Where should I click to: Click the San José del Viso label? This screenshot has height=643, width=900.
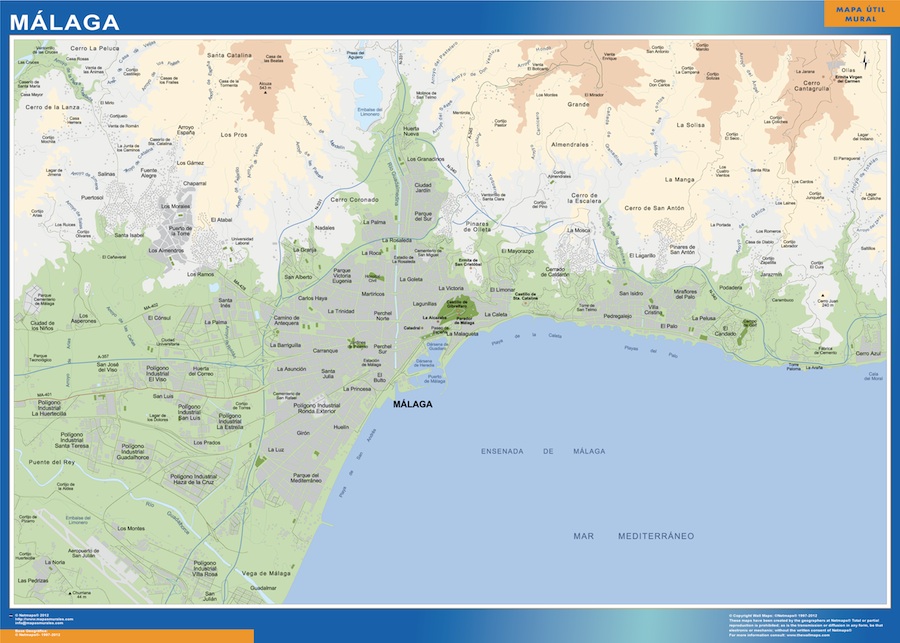107,367
